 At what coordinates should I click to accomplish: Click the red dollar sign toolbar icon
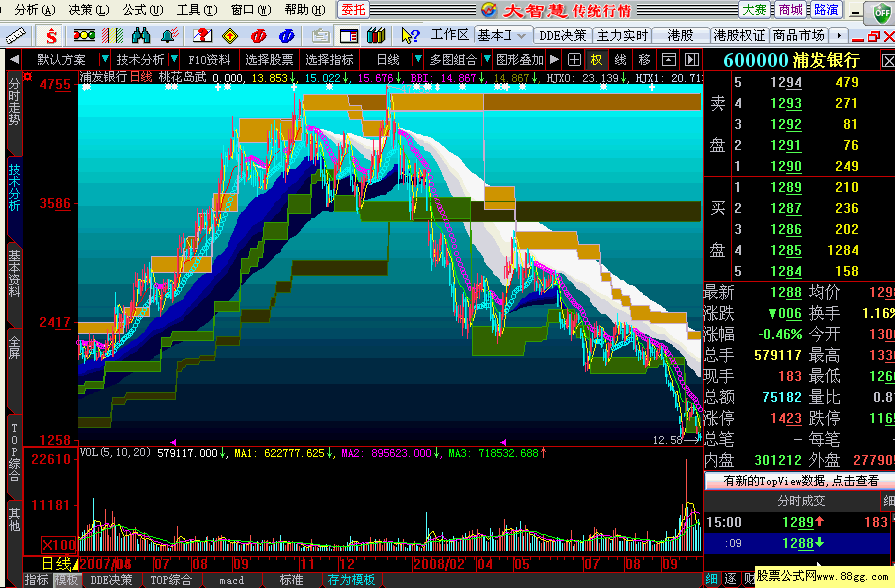pyautogui.click(x=51, y=36)
